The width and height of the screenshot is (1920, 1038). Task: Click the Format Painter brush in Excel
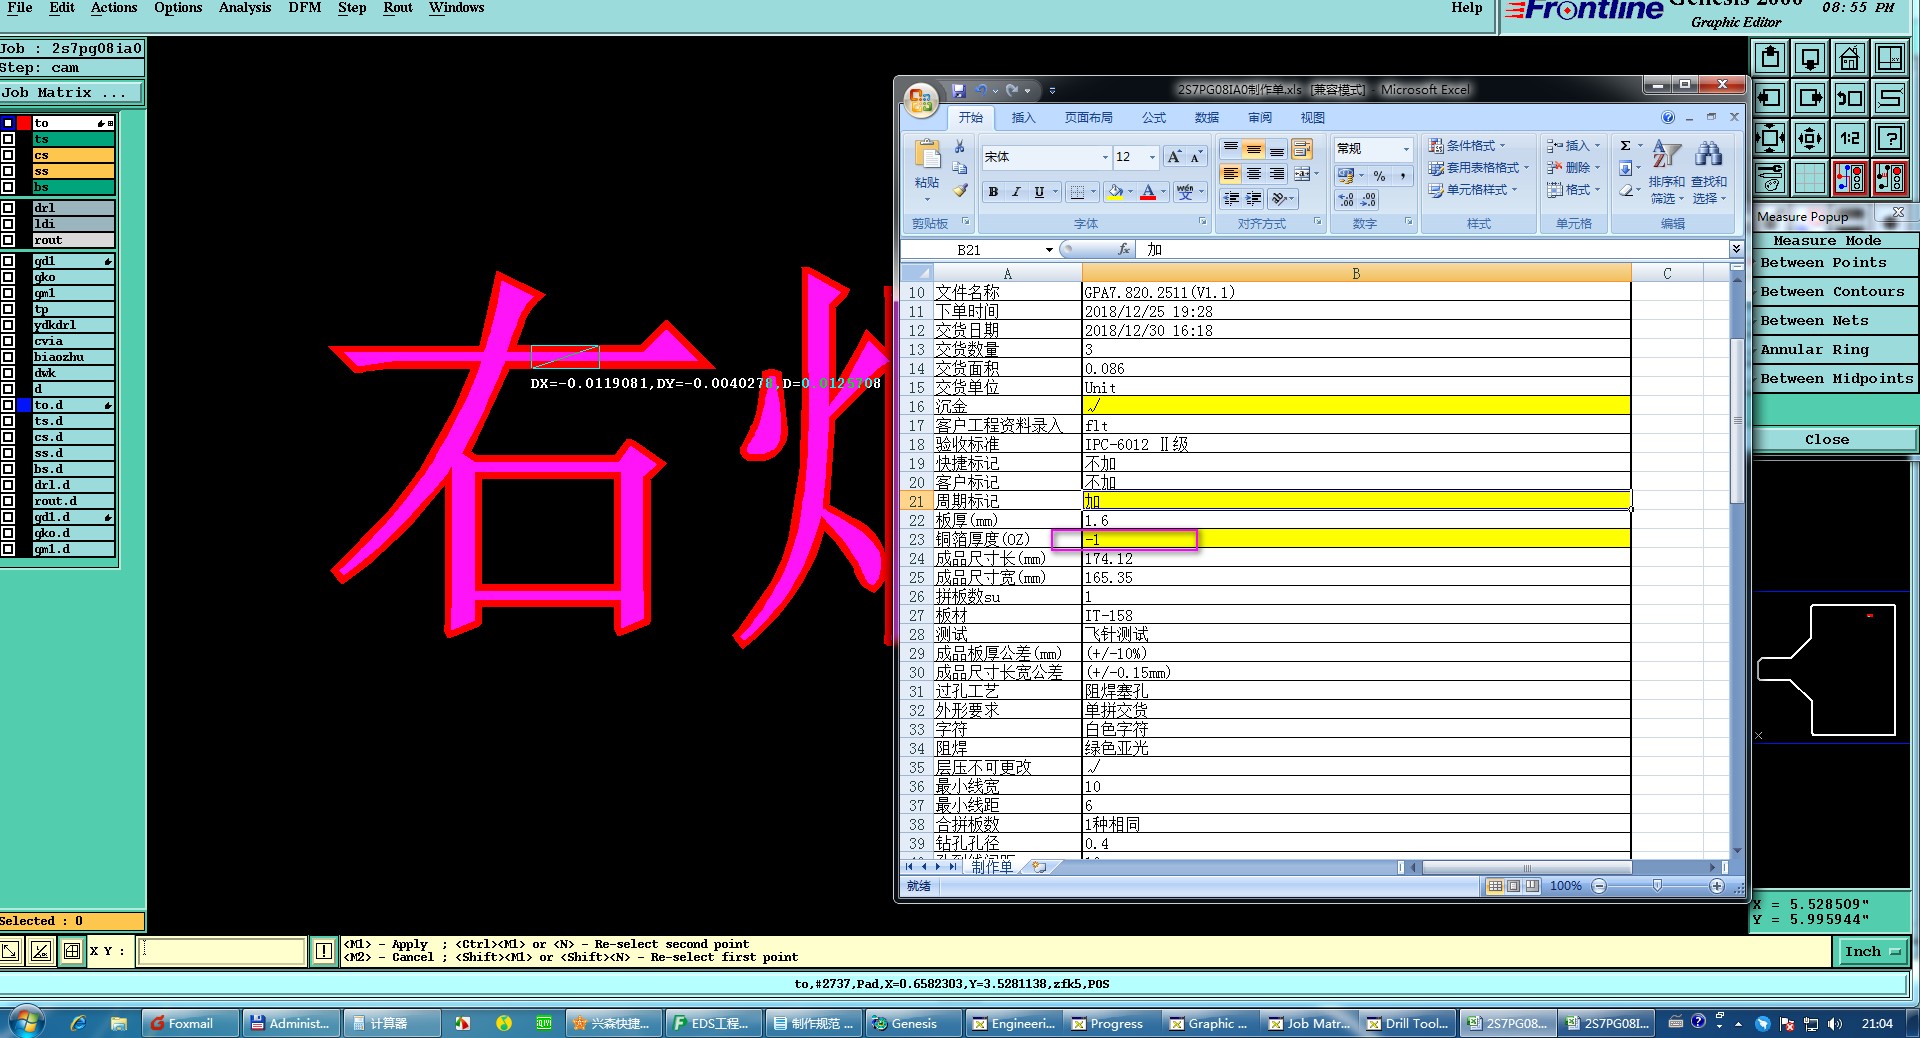click(x=960, y=190)
